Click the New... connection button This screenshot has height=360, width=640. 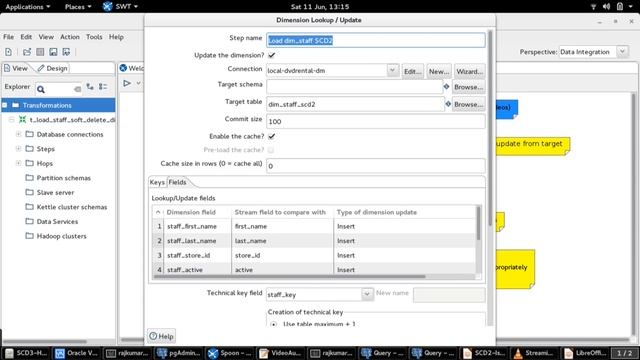tap(439, 71)
